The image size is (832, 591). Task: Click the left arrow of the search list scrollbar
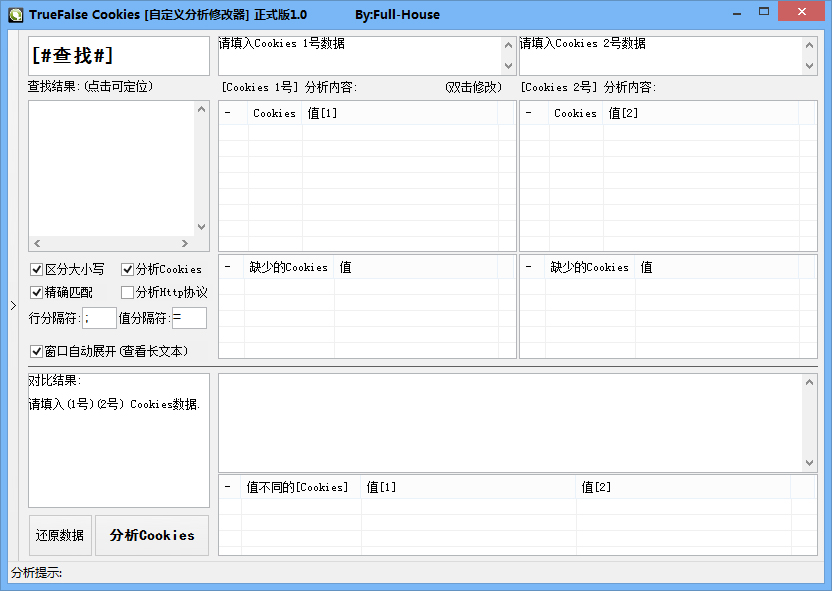[36, 243]
